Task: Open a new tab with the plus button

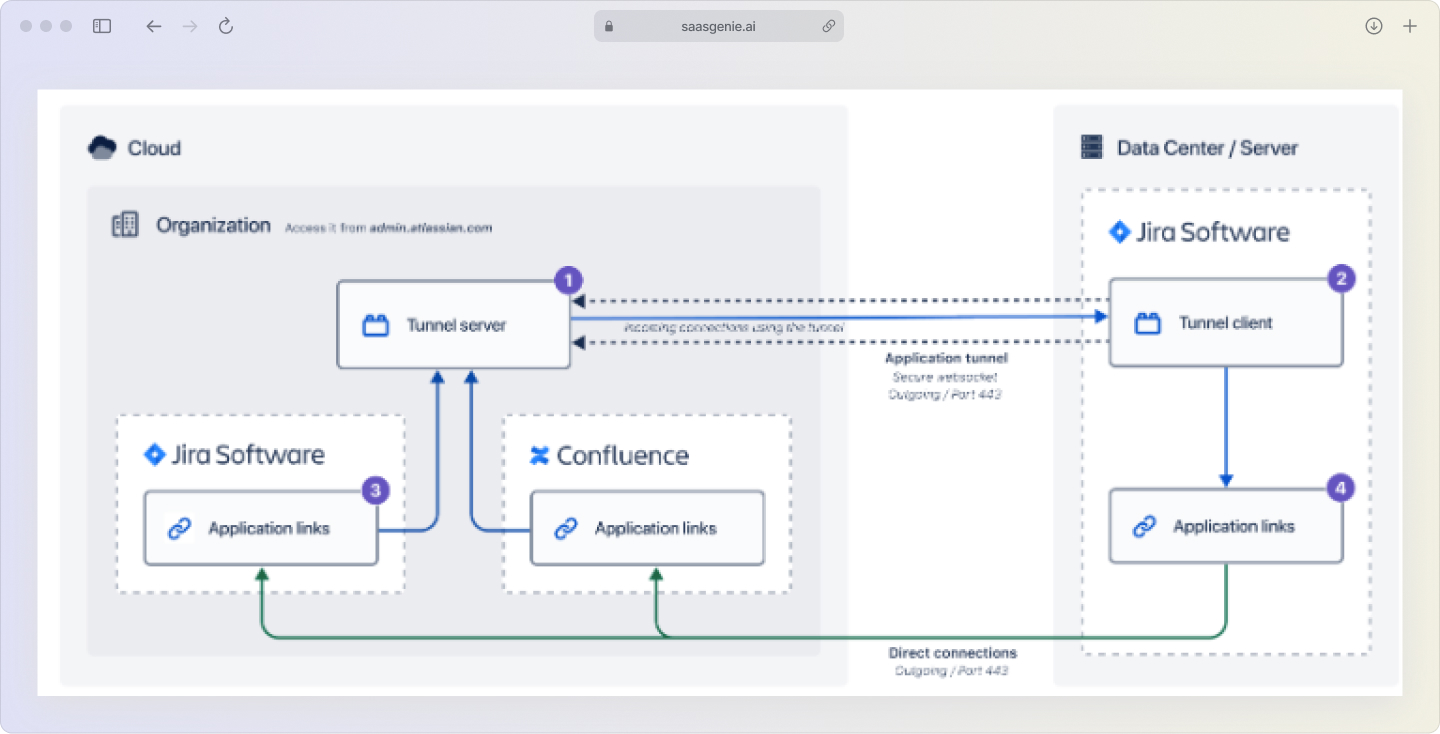Action: (x=1410, y=25)
